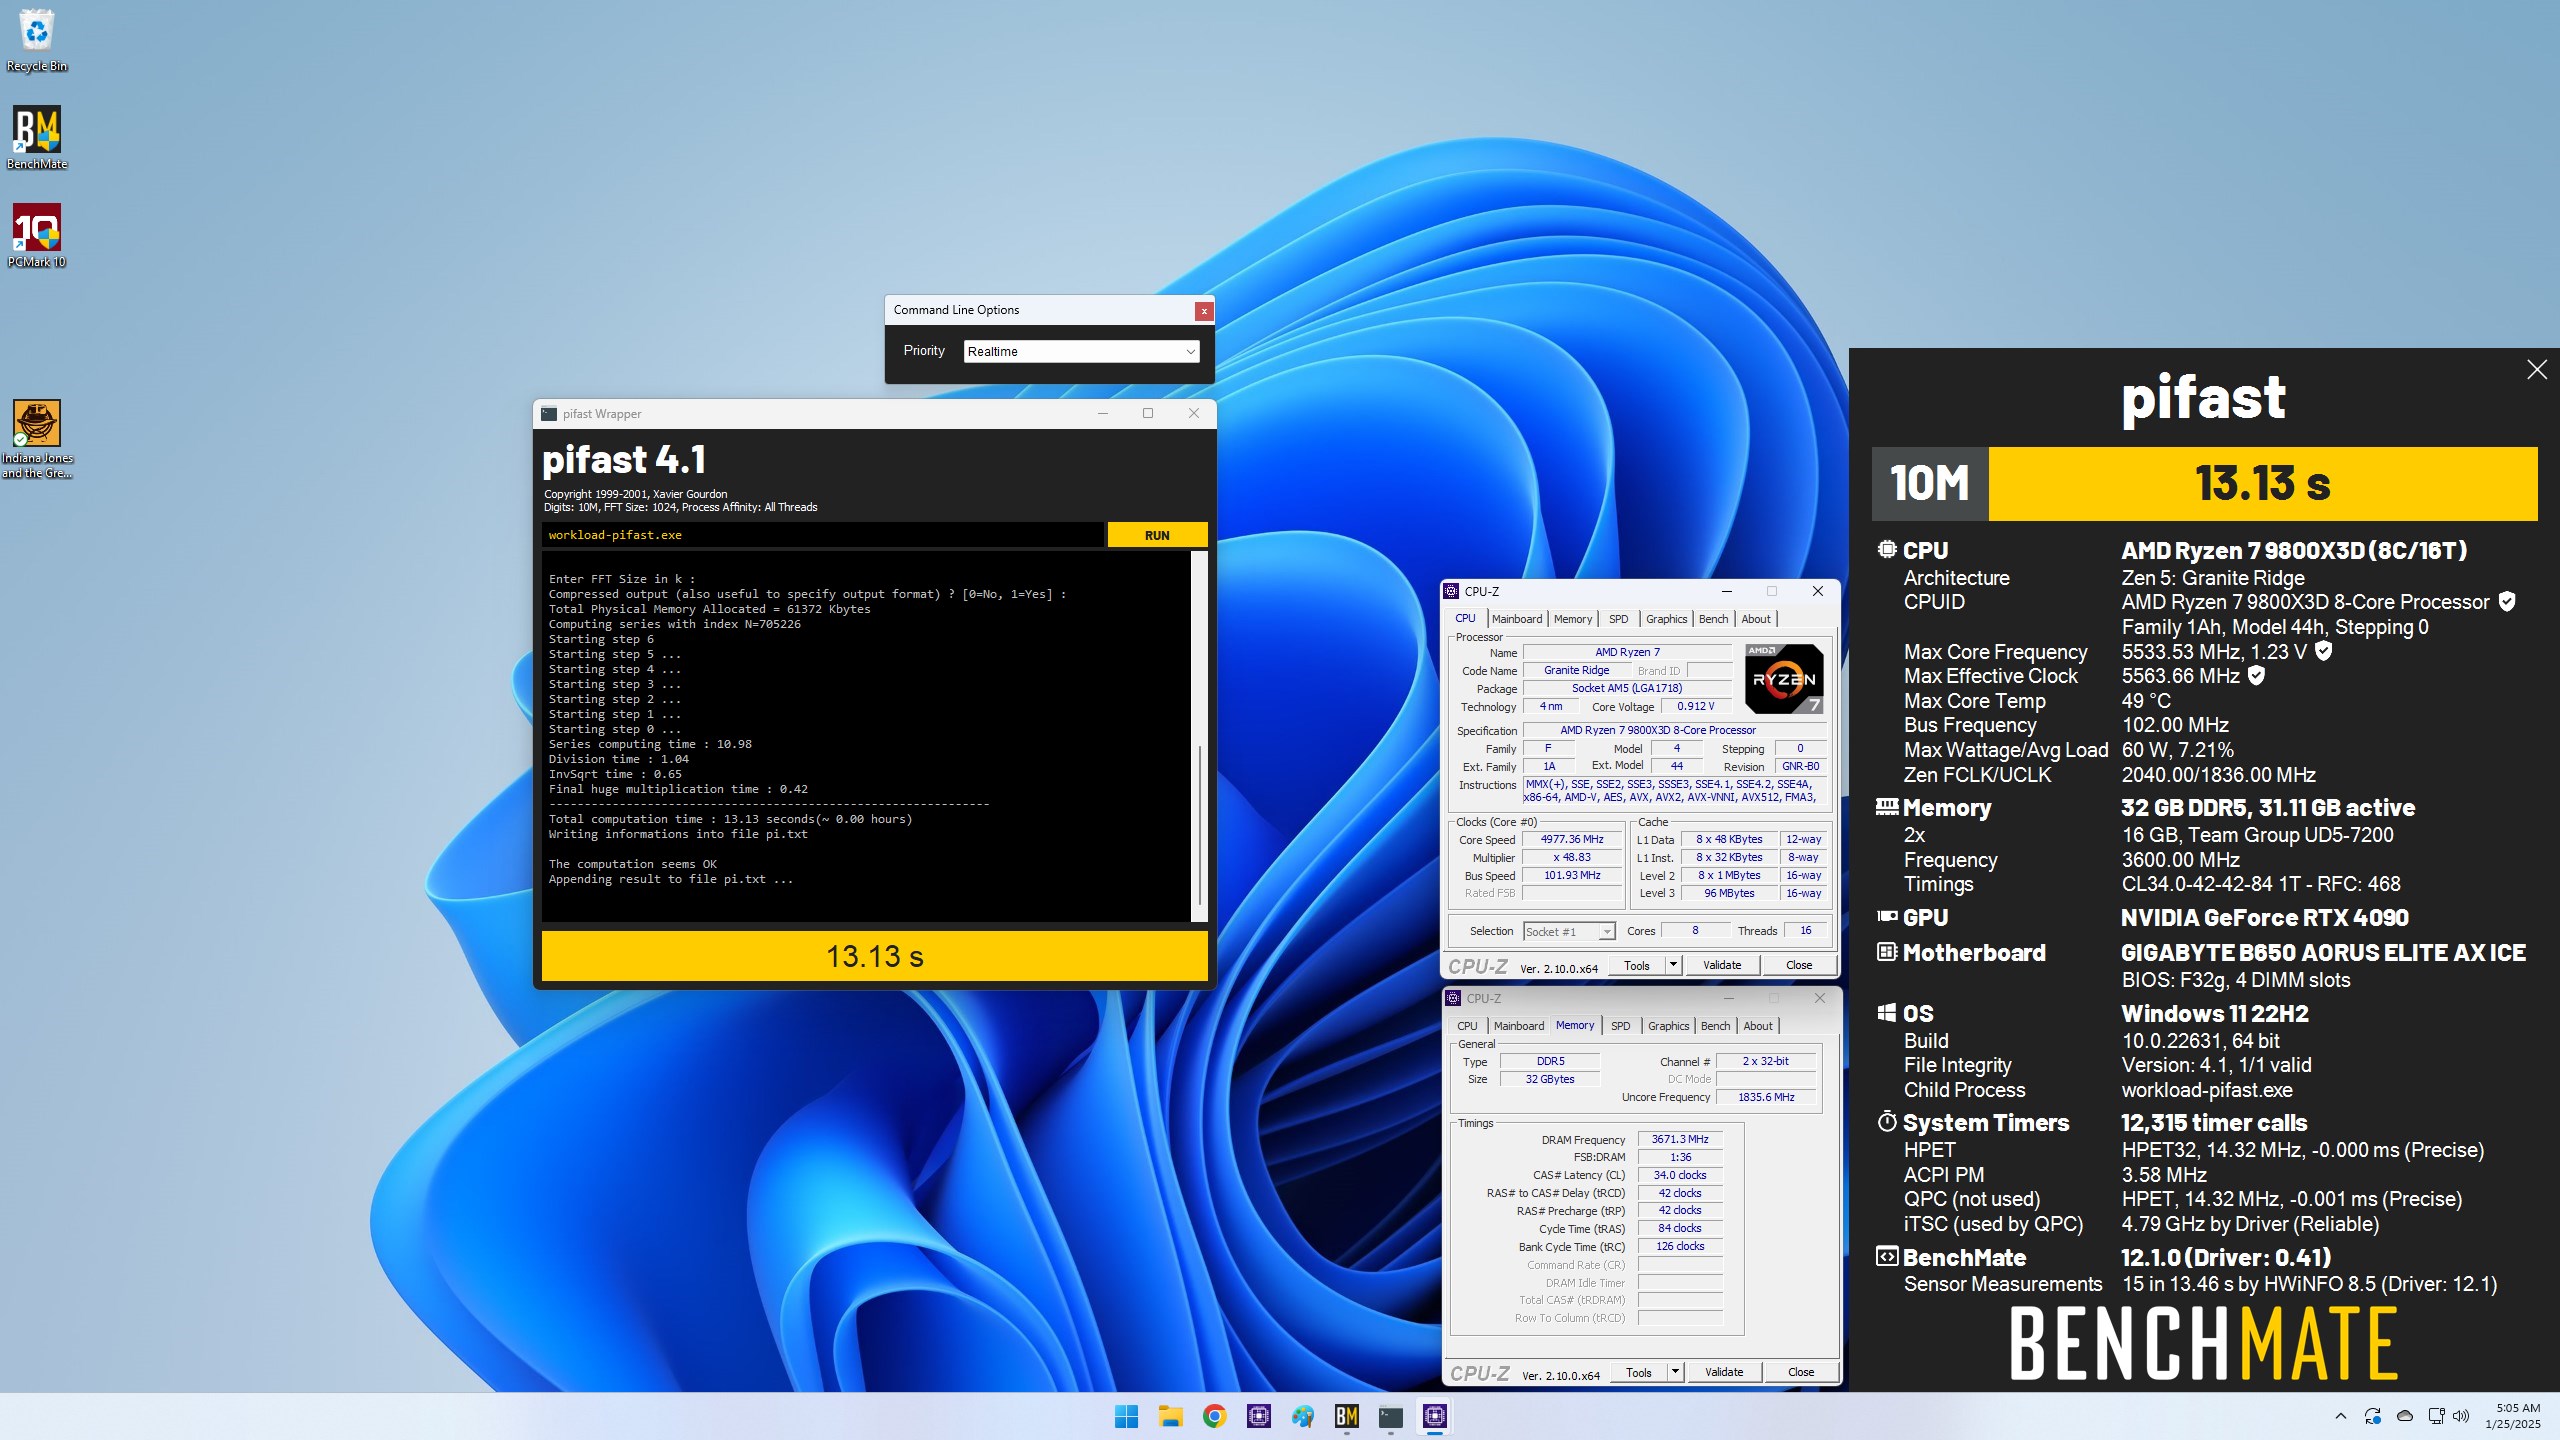Screen dimensions: 2560x1440
Task: Click Tools button in upper CPU-Z window
Action: pyautogui.click(x=1637, y=965)
